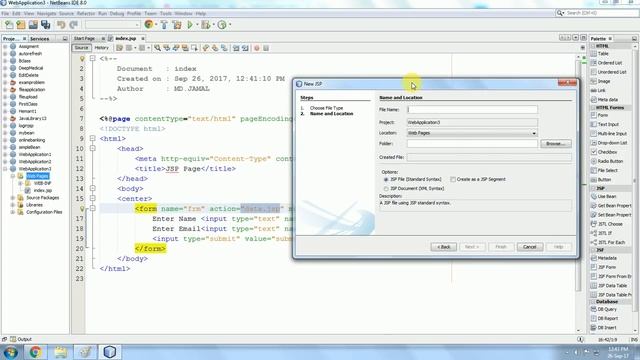Viewport: 640px width, 360px height.
Task: Expand the Libraries node
Action: (x=13, y=205)
